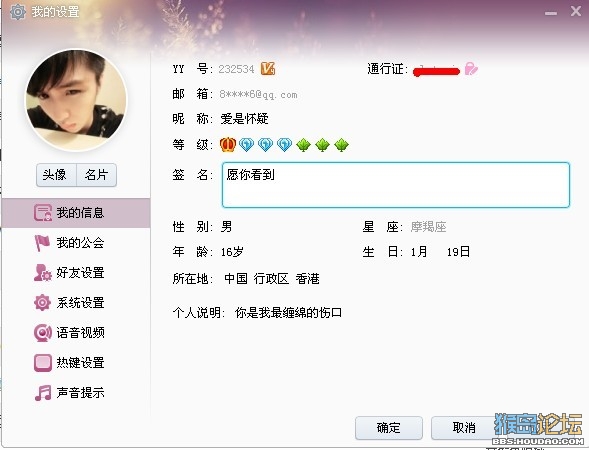Click the Sound Alerts (声音提示) music note icon
This screenshot has width=589, height=450.
pyautogui.click(x=42, y=393)
